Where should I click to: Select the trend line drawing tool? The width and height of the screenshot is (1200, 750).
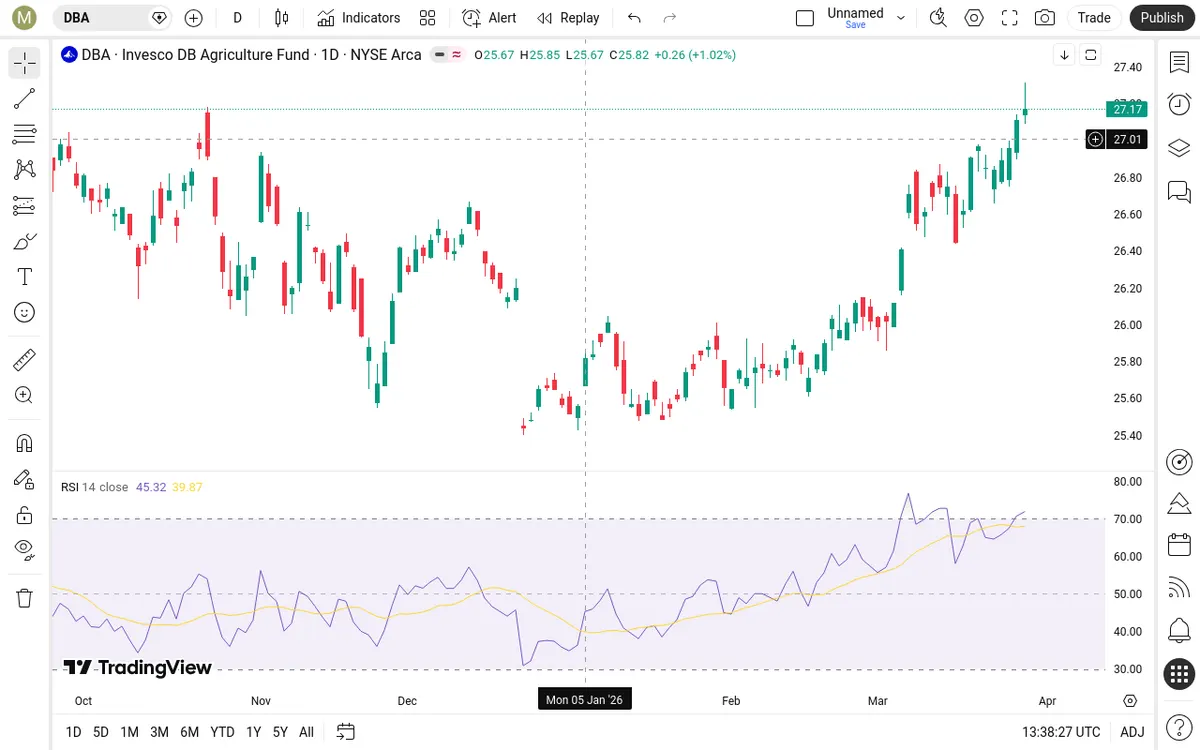[x=25, y=99]
